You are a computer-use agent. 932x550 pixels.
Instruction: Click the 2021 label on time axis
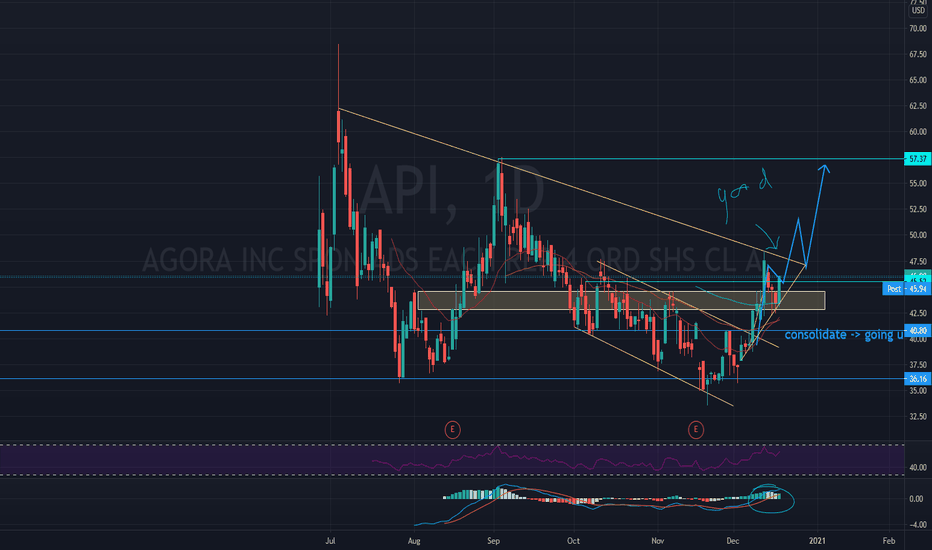tap(817, 540)
